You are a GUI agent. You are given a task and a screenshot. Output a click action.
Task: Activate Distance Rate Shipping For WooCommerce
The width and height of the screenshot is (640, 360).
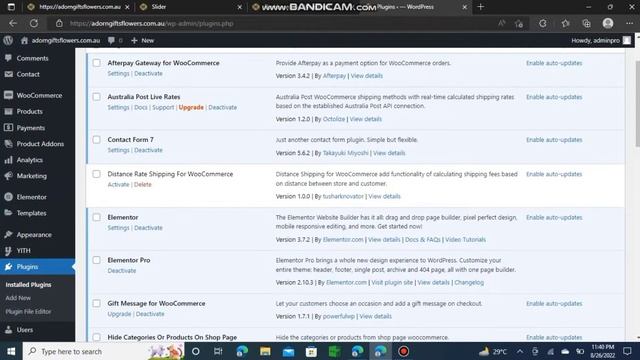(x=118, y=184)
